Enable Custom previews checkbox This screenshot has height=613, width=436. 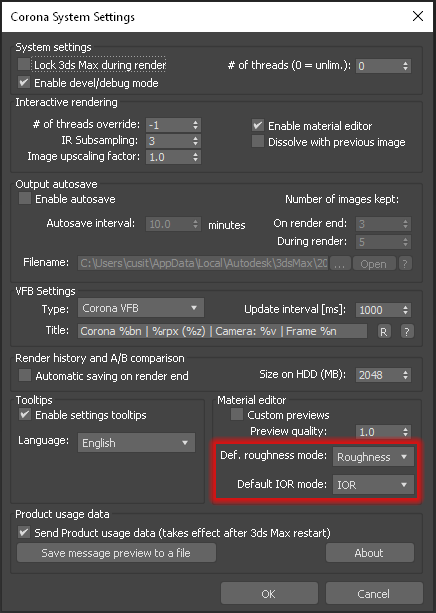[237, 414]
